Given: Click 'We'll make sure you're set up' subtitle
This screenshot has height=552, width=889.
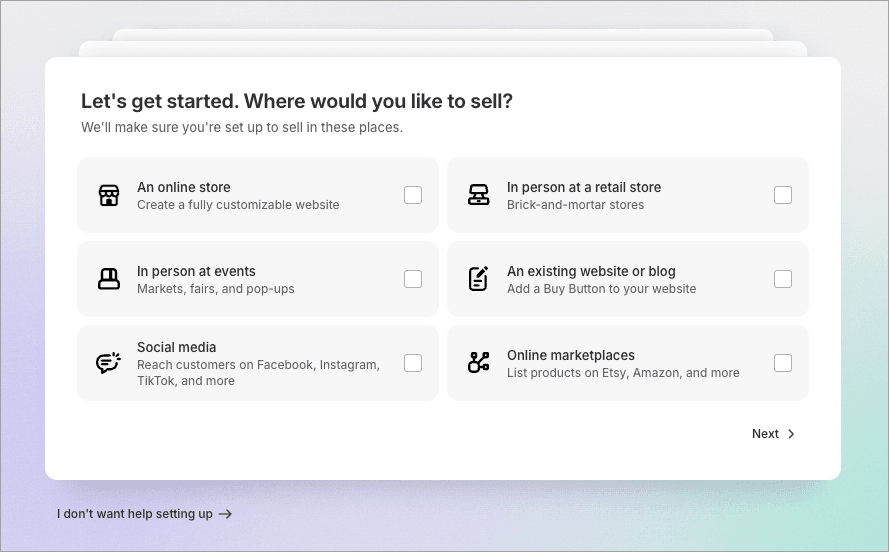Looking at the screenshot, I should coord(242,128).
